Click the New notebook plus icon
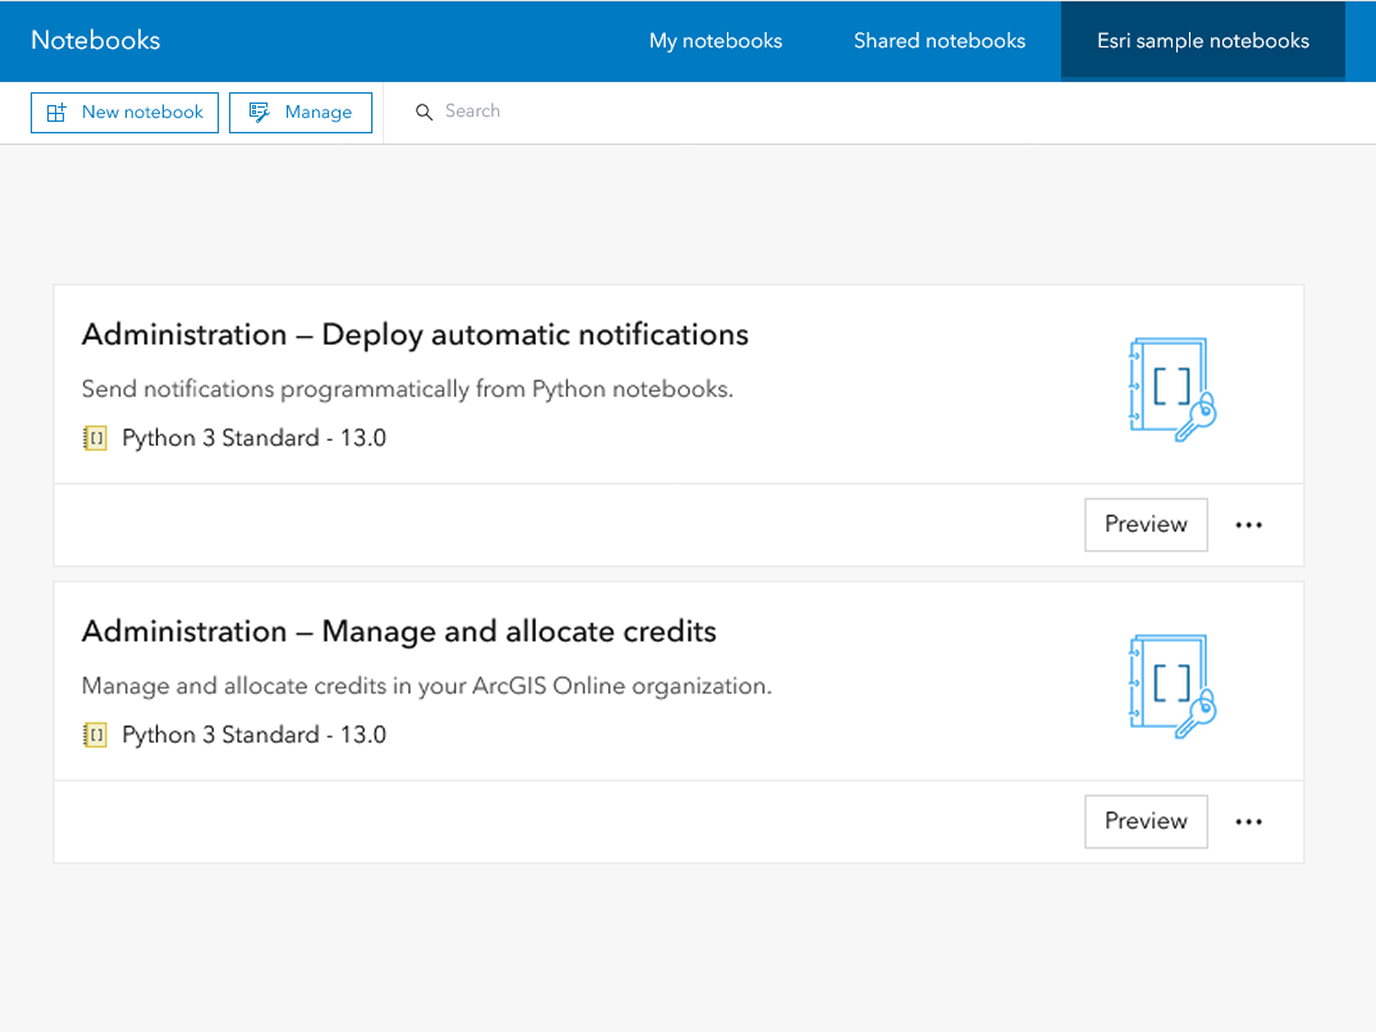This screenshot has width=1376, height=1033. pos(57,112)
